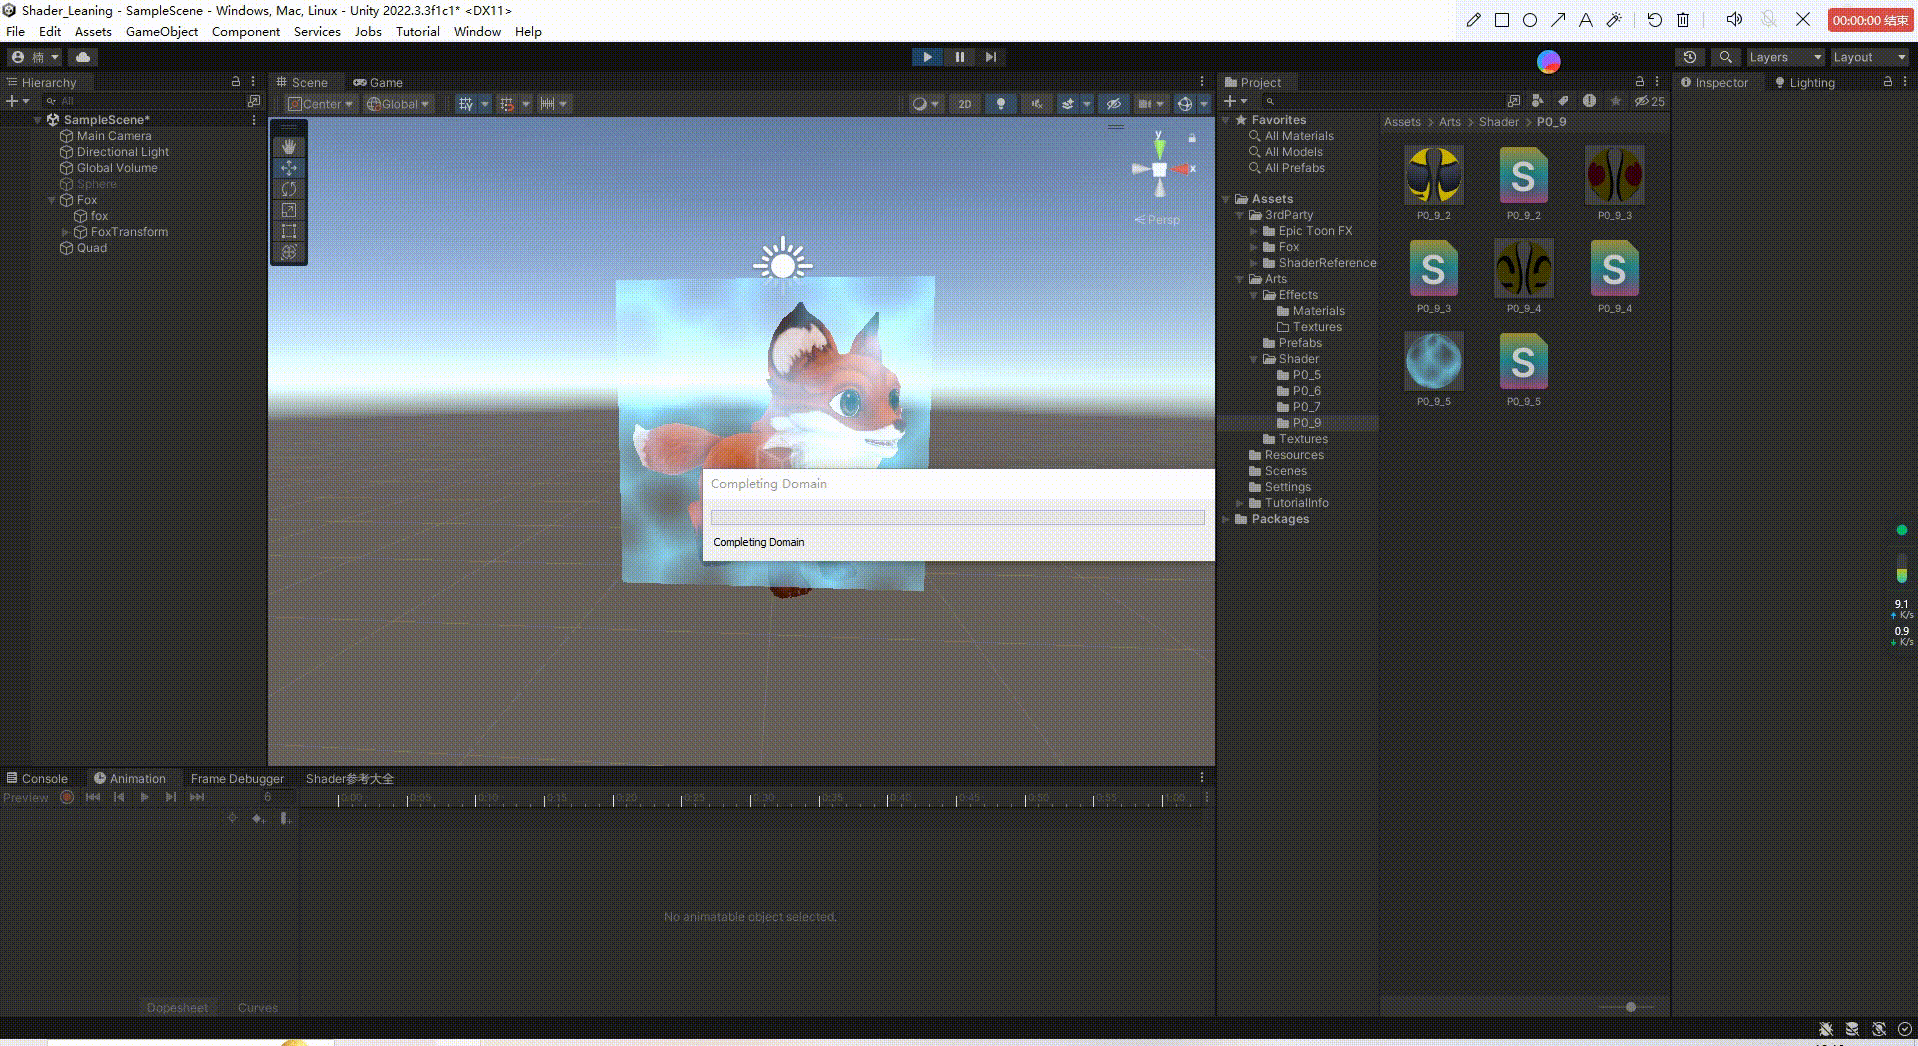
Task: Open the Center pivot dropdown
Action: (x=321, y=104)
